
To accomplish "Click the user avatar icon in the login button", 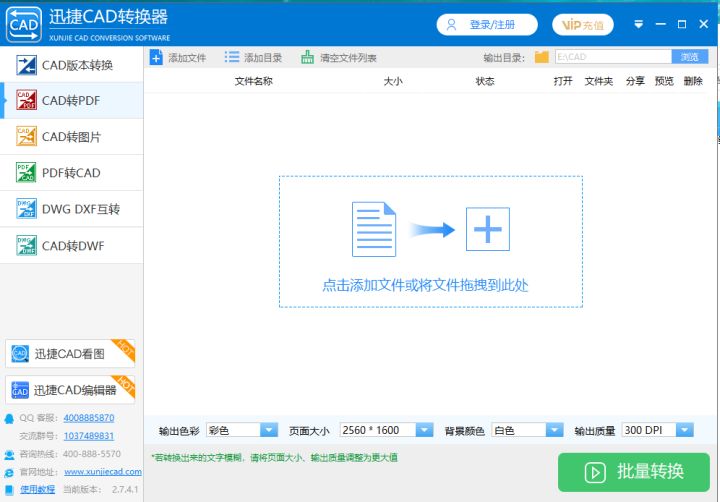I will click(451, 24).
